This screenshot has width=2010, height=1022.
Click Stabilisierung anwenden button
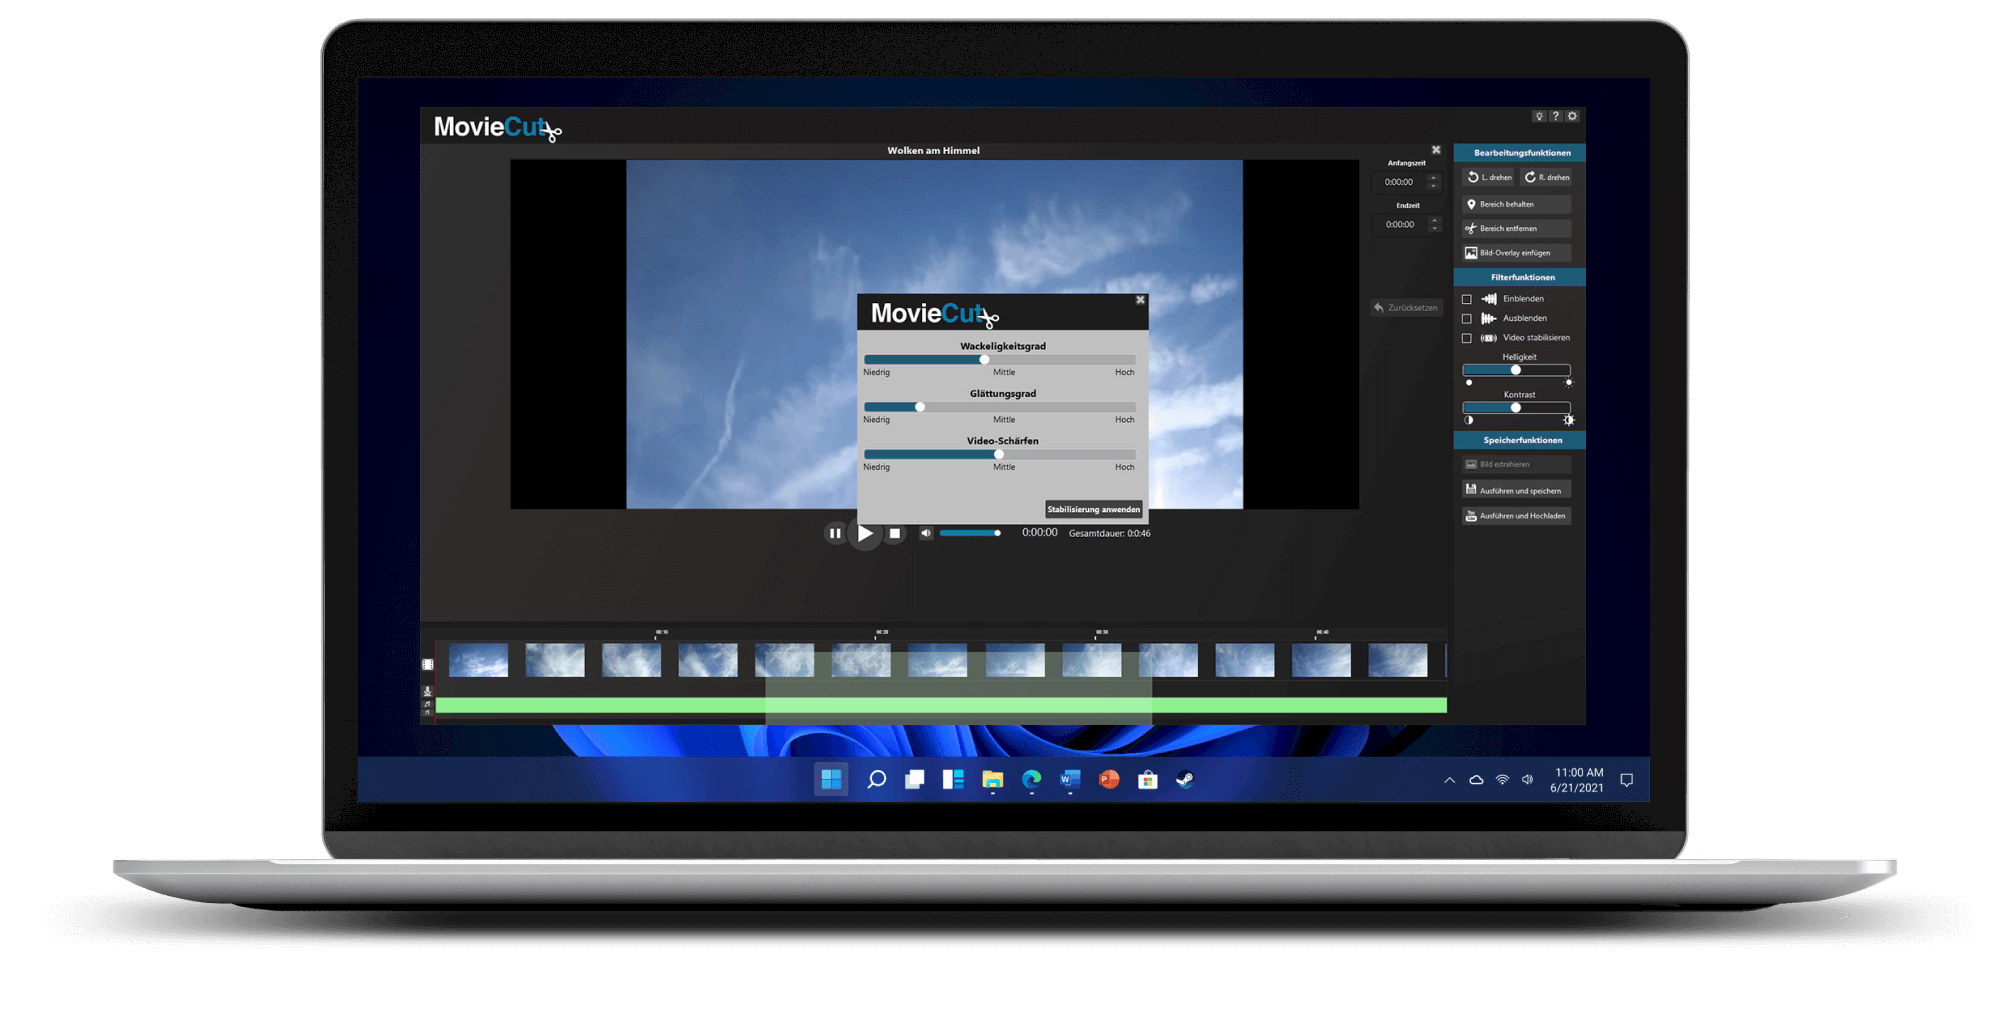click(x=1093, y=509)
